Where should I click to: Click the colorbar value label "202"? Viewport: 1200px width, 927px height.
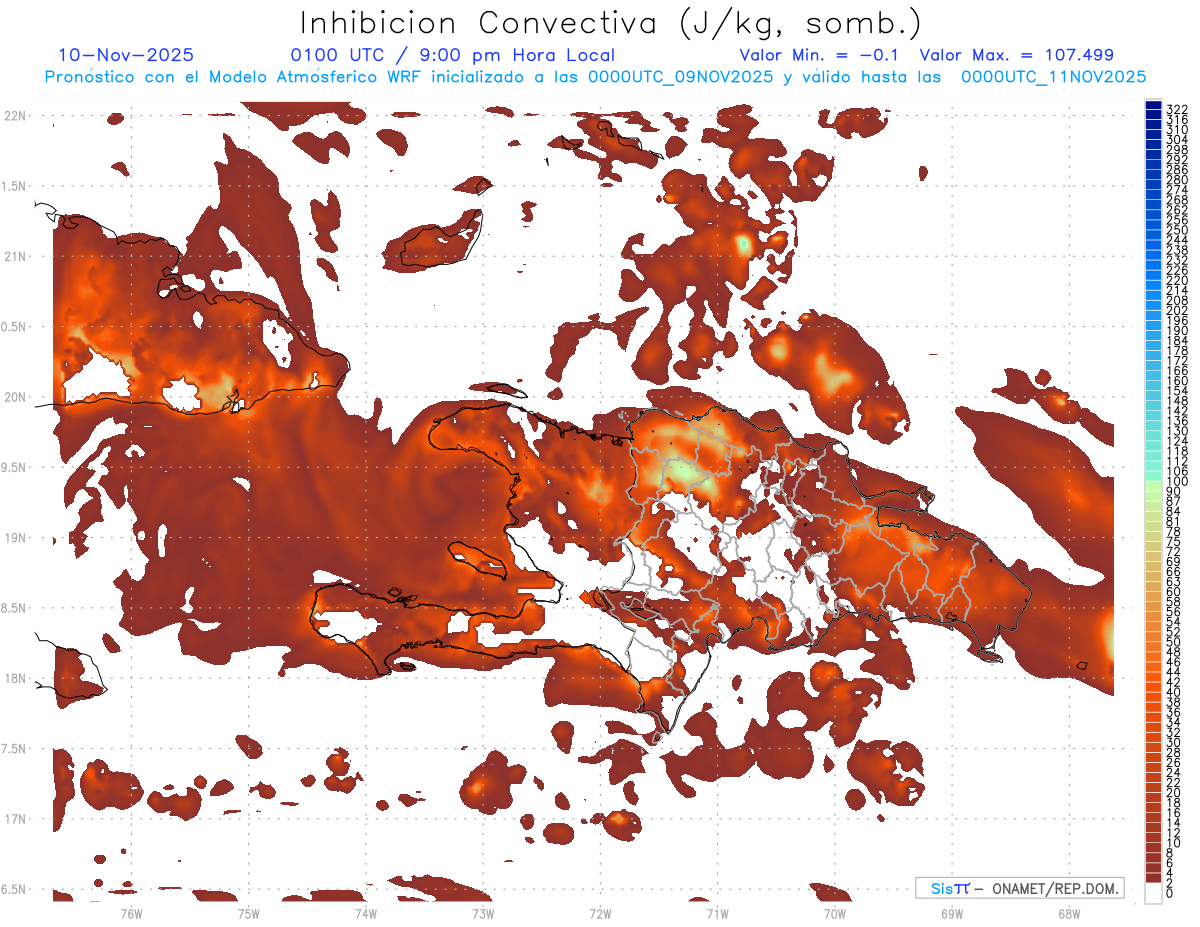1177,309
